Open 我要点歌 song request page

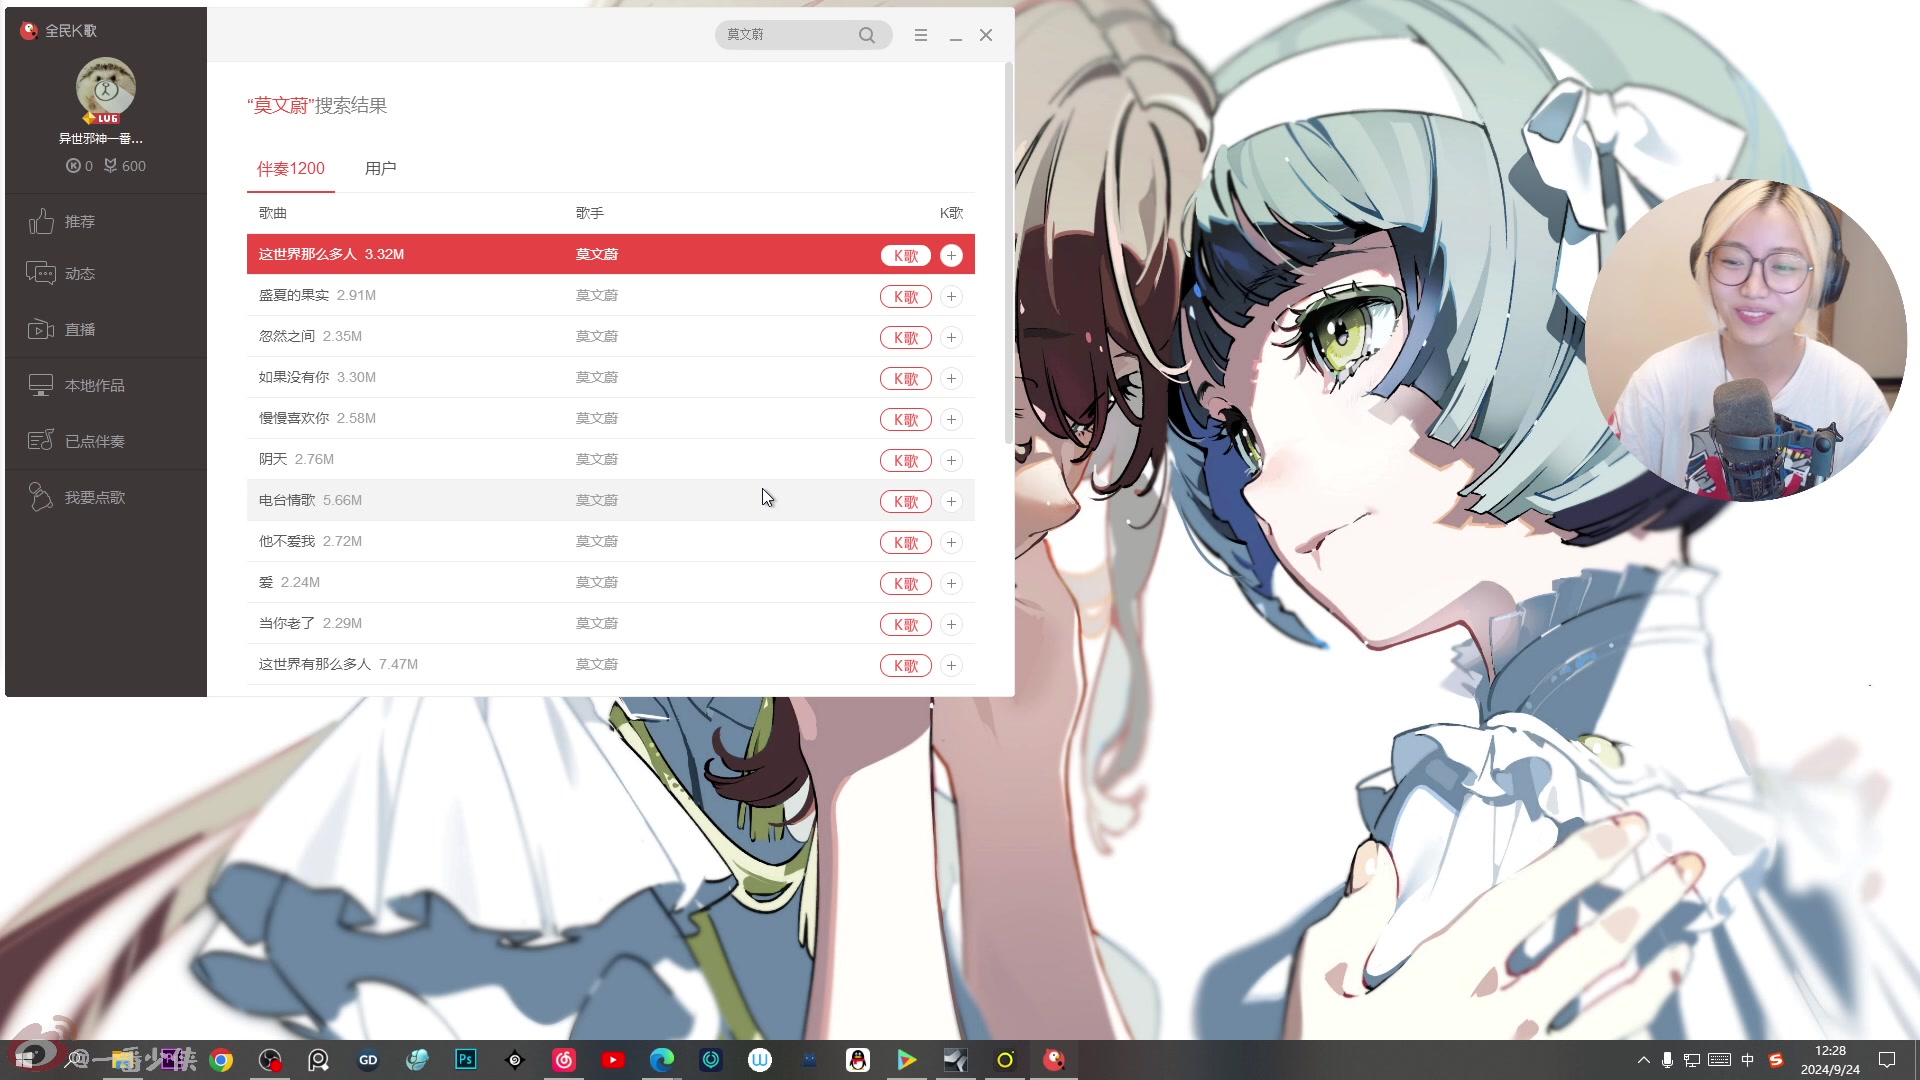point(77,497)
